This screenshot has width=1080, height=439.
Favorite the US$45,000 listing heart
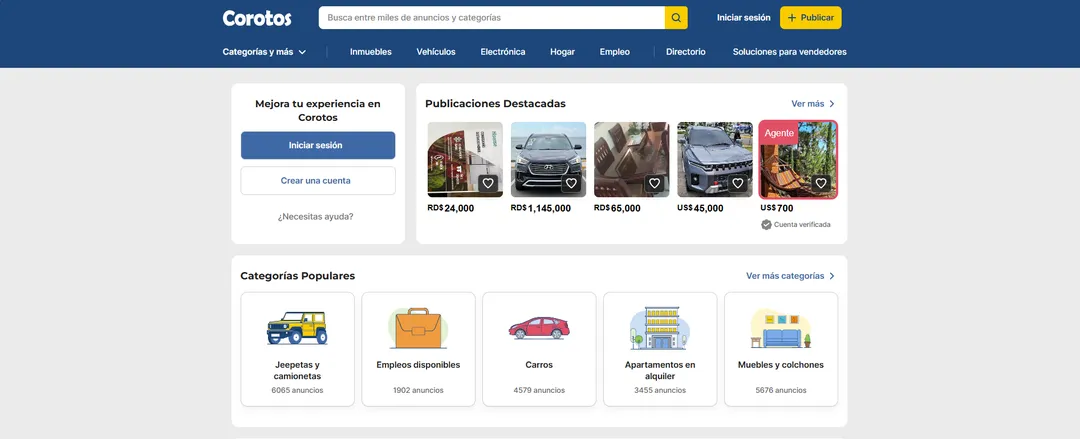pyautogui.click(x=738, y=183)
